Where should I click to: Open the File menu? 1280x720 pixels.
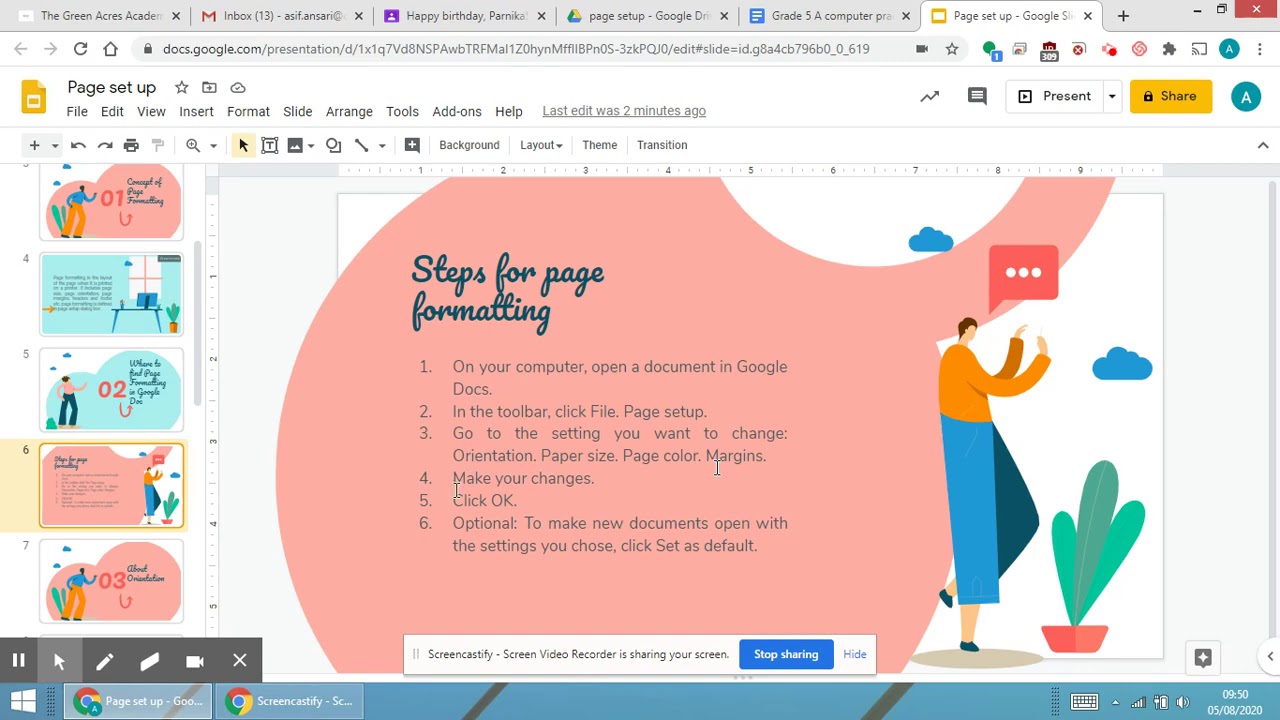tap(77, 111)
